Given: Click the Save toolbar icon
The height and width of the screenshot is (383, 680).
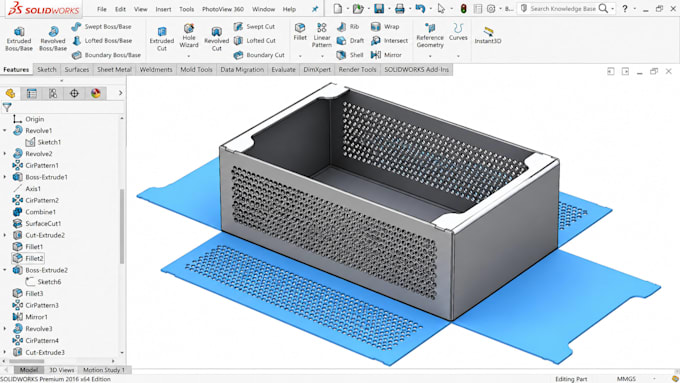Looking at the screenshot, I should click(x=379, y=9).
